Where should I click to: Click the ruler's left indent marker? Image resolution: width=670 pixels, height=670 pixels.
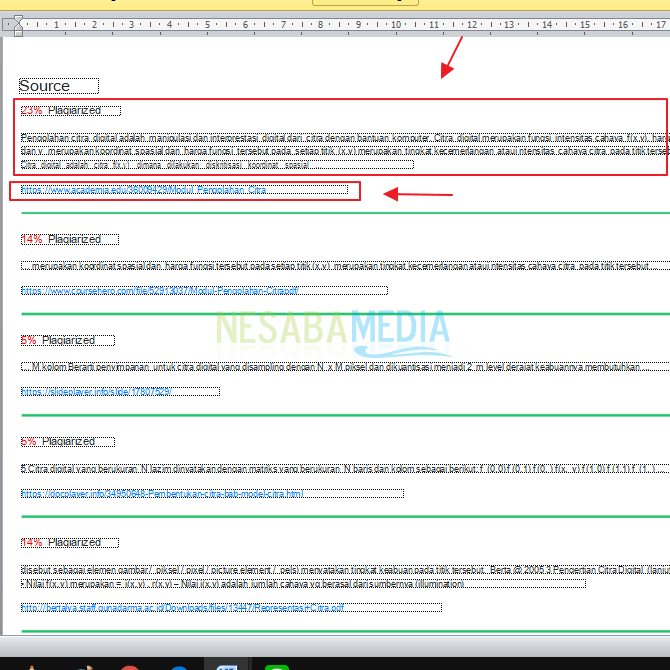[19, 23]
